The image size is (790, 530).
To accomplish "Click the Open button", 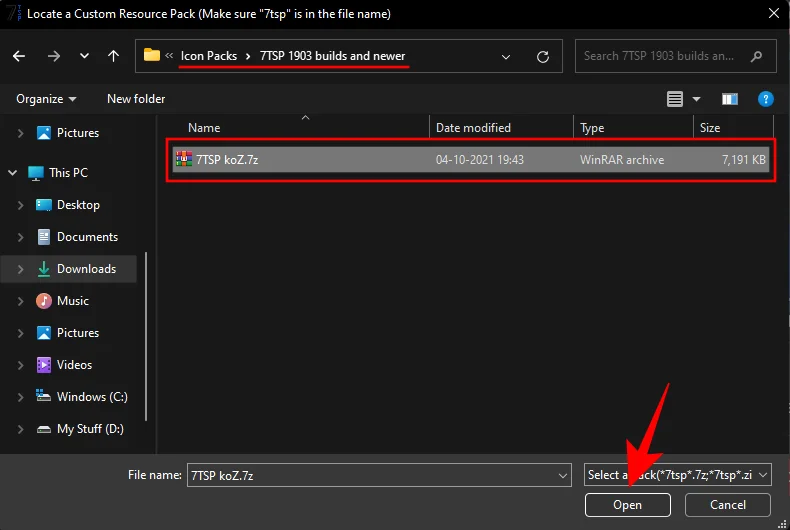I will pyautogui.click(x=627, y=505).
